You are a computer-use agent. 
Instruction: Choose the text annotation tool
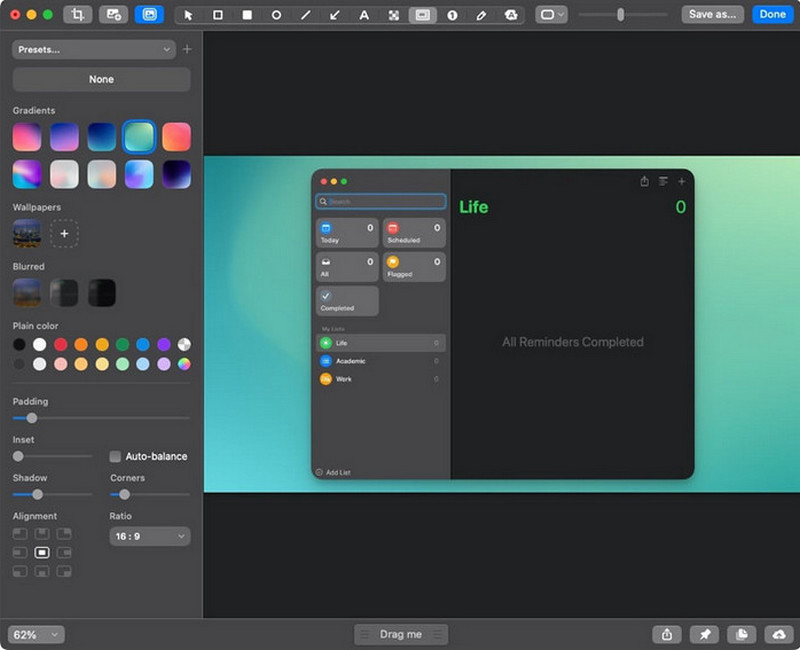(364, 15)
